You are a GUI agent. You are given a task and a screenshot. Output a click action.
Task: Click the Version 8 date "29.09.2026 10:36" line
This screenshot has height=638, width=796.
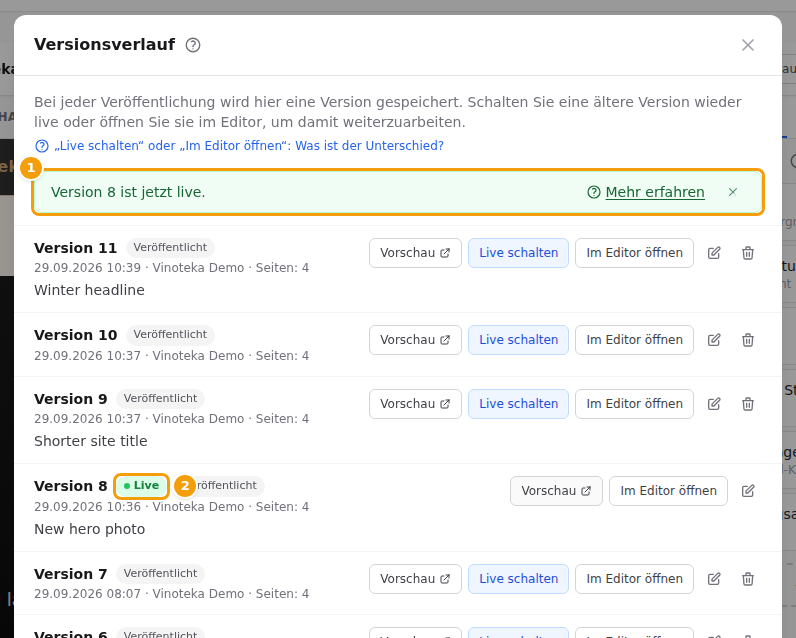click(172, 507)
